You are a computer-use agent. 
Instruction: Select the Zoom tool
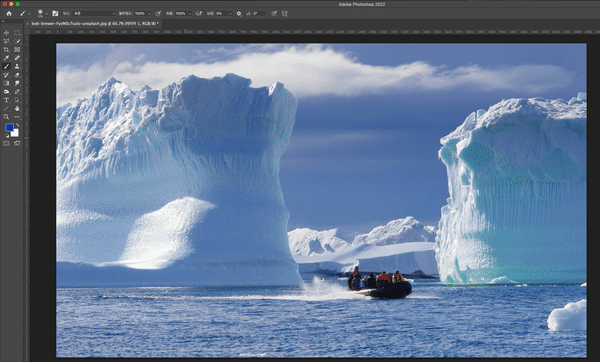click(x=6, y=117)
